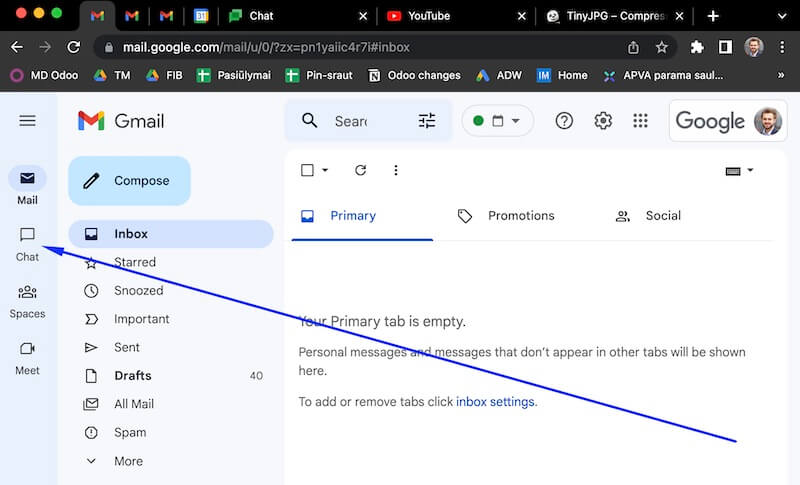Viewport: 800px width, 485px height.
Task: Open the Google apps grid
Action: [x=640, y=121]
